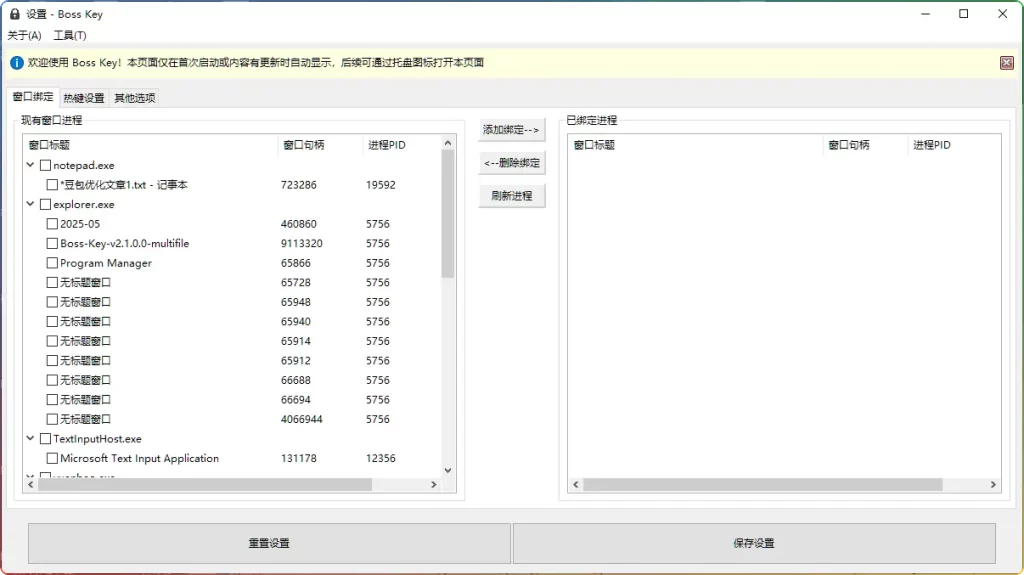
Task: Switch to the 热键设置 tab
Action: click(x=84, y=98)
